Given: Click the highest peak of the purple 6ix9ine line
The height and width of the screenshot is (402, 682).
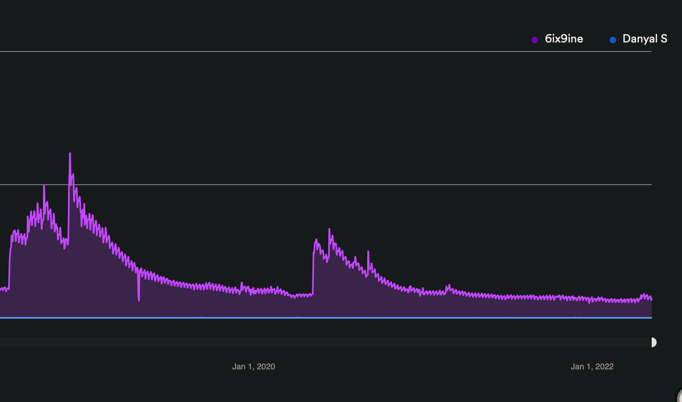Looking at the screenshot, I should [x=70, y=153].
